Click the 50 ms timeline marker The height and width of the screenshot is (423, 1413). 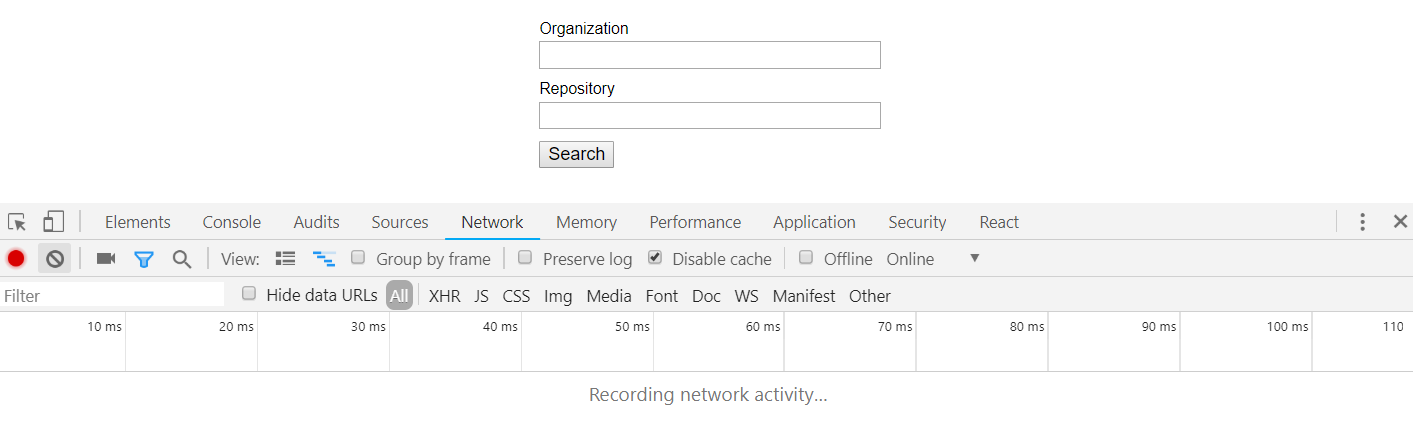(x=631, y=327)
